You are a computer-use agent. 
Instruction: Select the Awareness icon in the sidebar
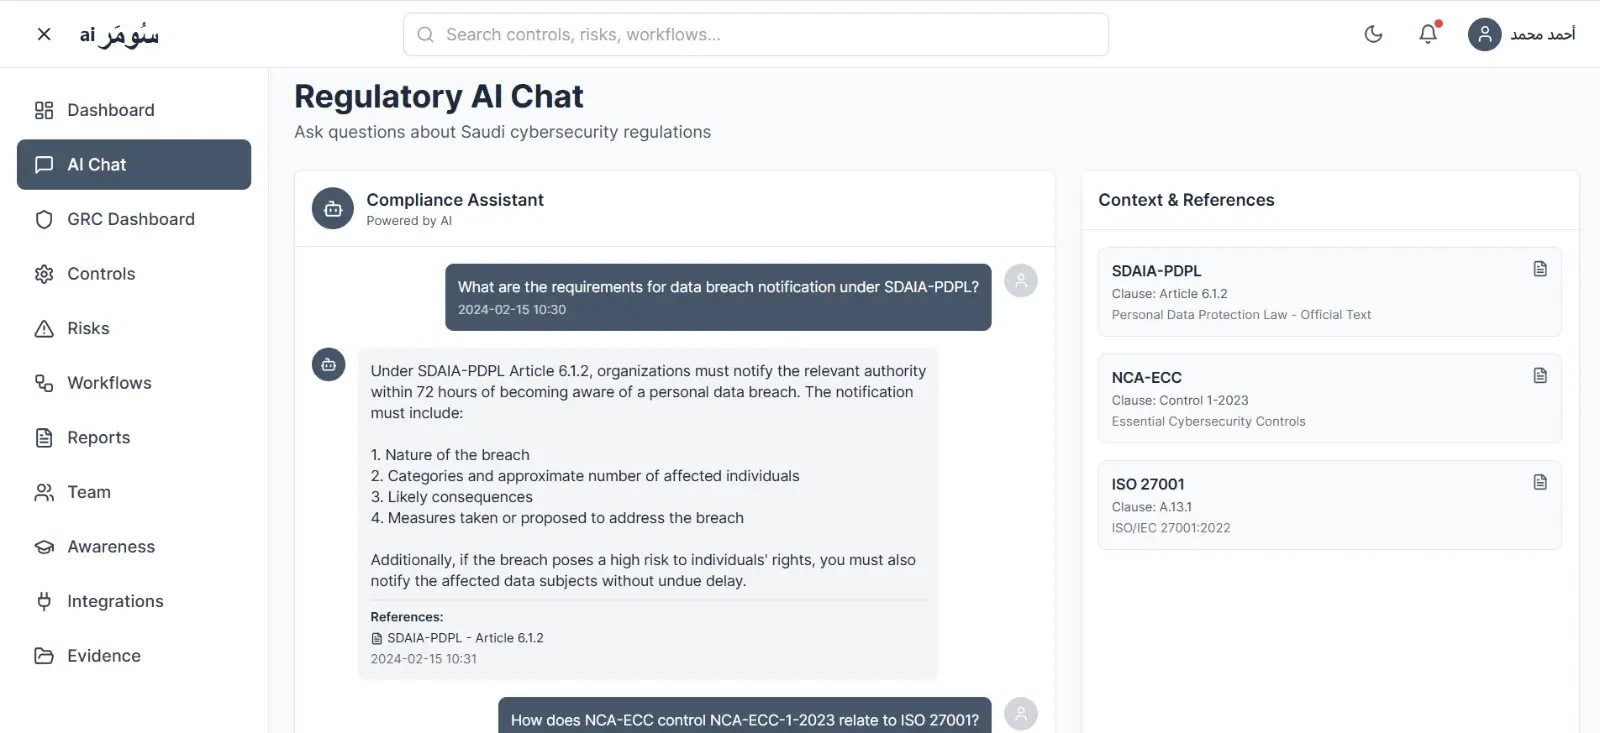click(x=43, y=546)
